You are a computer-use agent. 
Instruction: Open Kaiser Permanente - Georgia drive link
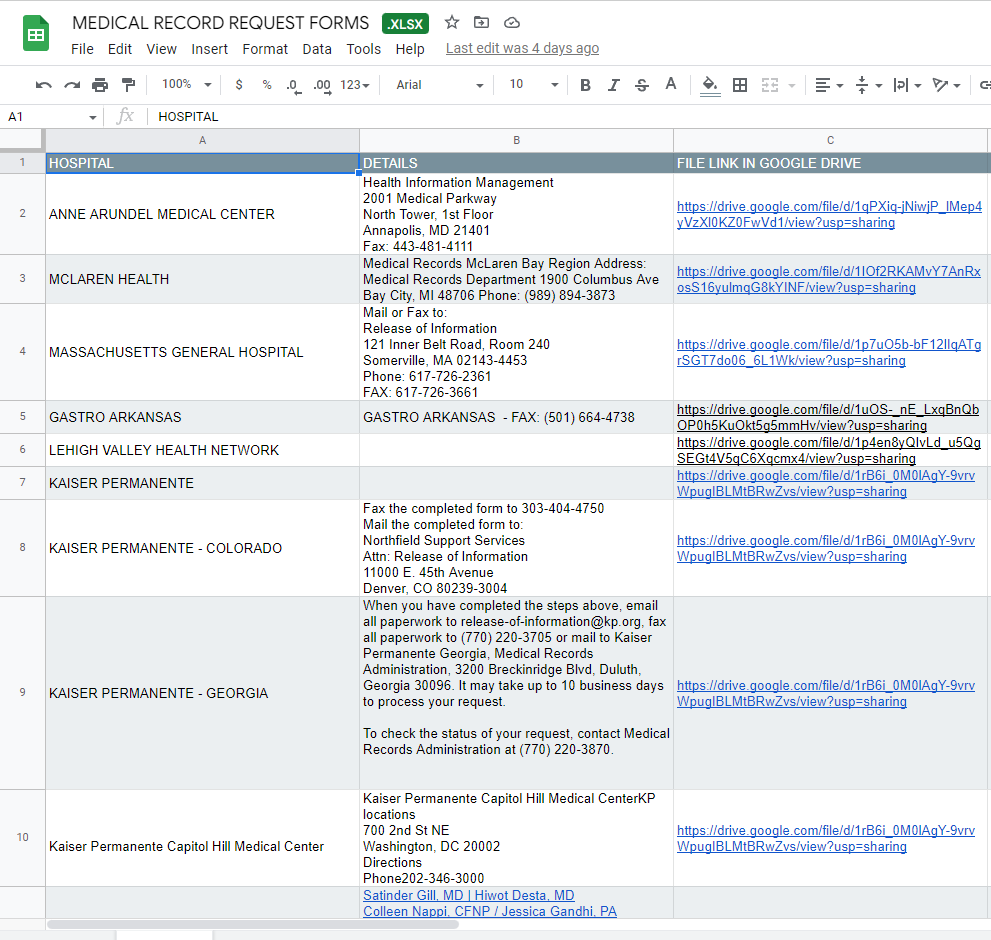(825, 693)
